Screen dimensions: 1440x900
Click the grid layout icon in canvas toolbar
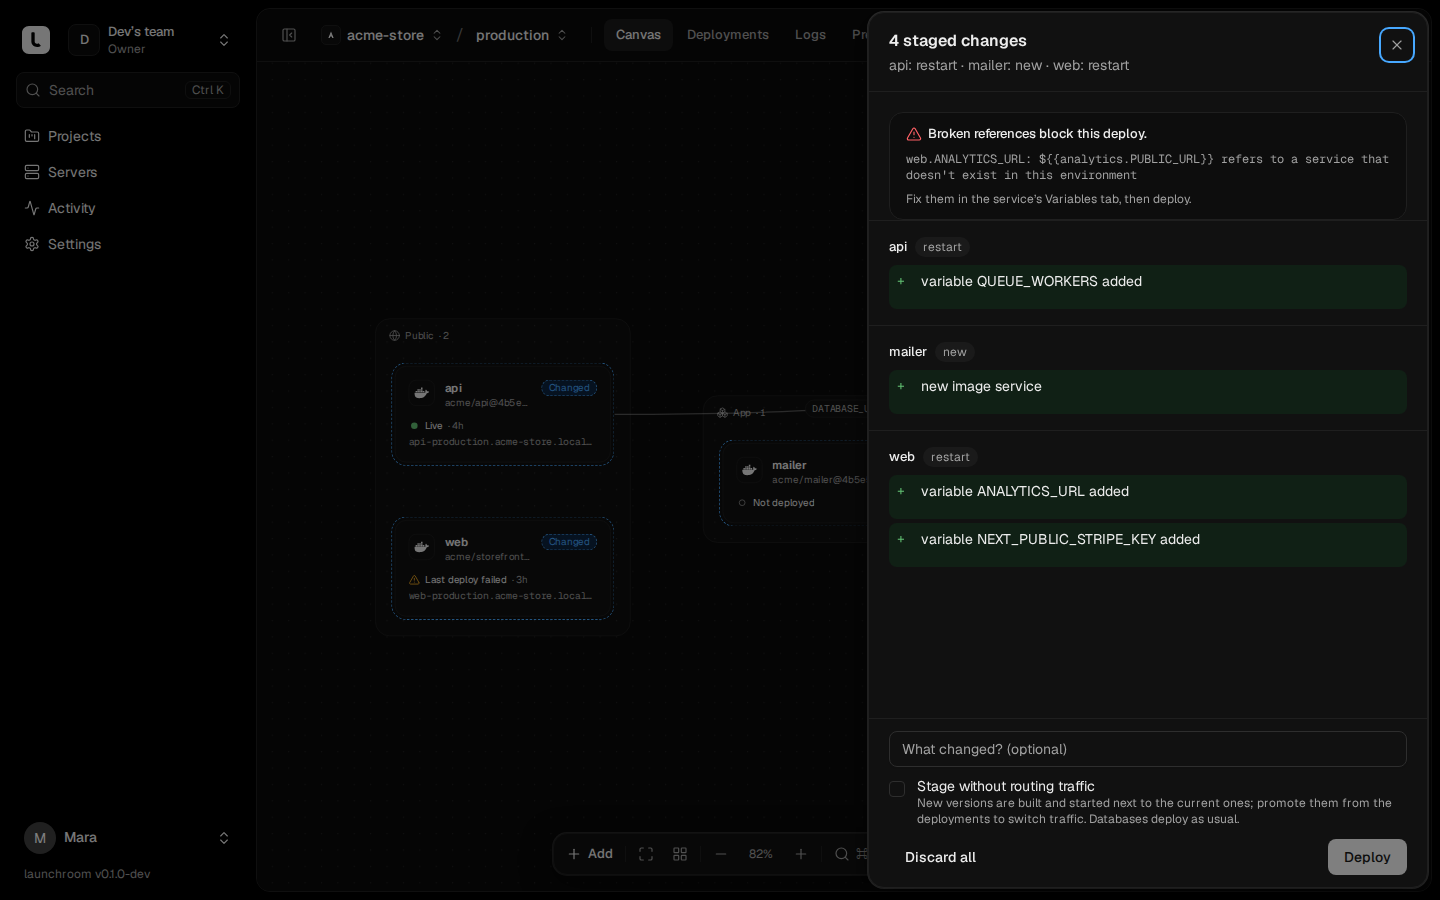(x=680, y=854)
